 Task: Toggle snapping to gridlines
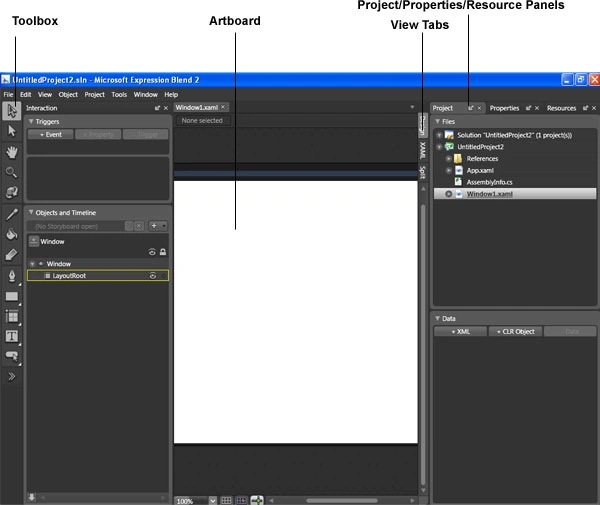click(x=241, y=500)
